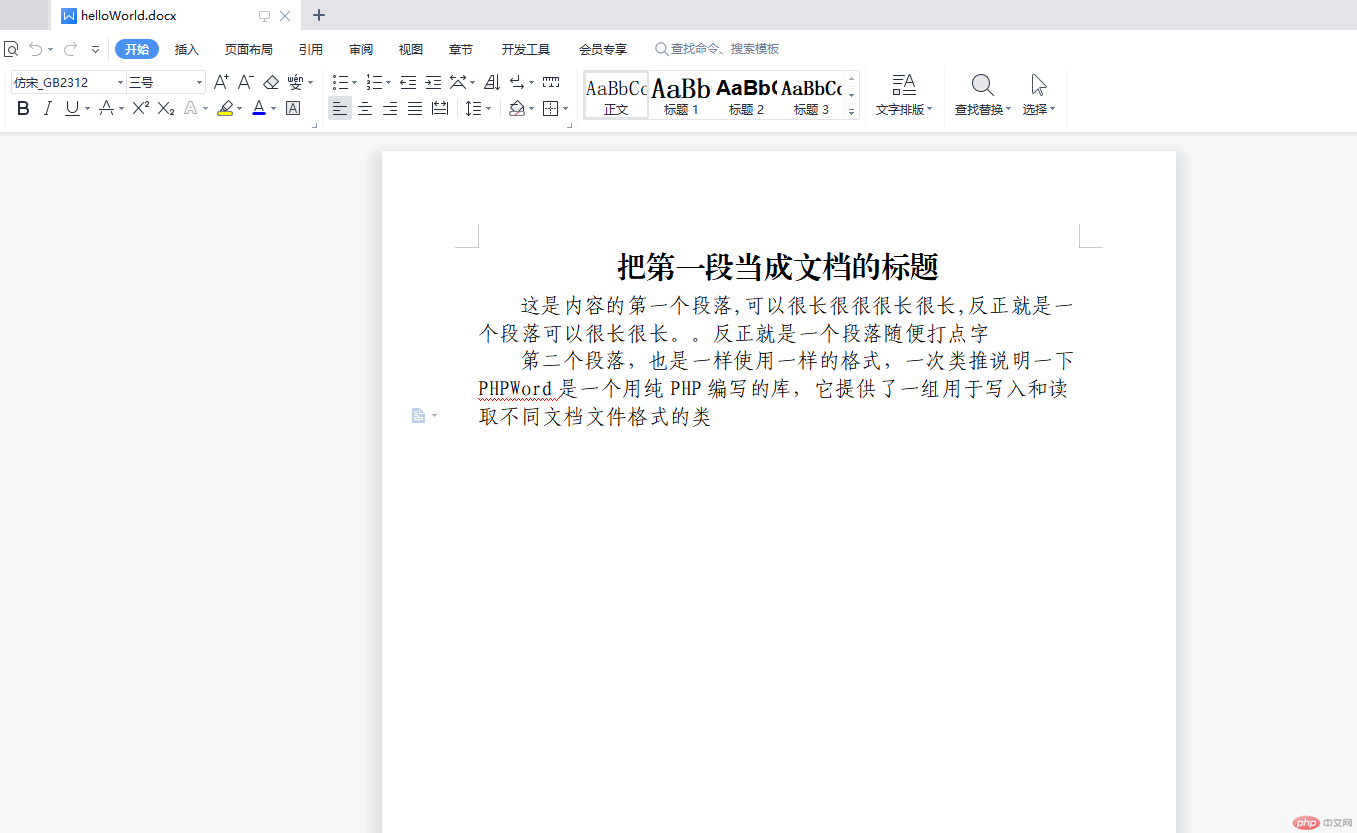Center align the paragraph
The height and width of the screenshot is (833, 1357).
[x=365, y=108]
